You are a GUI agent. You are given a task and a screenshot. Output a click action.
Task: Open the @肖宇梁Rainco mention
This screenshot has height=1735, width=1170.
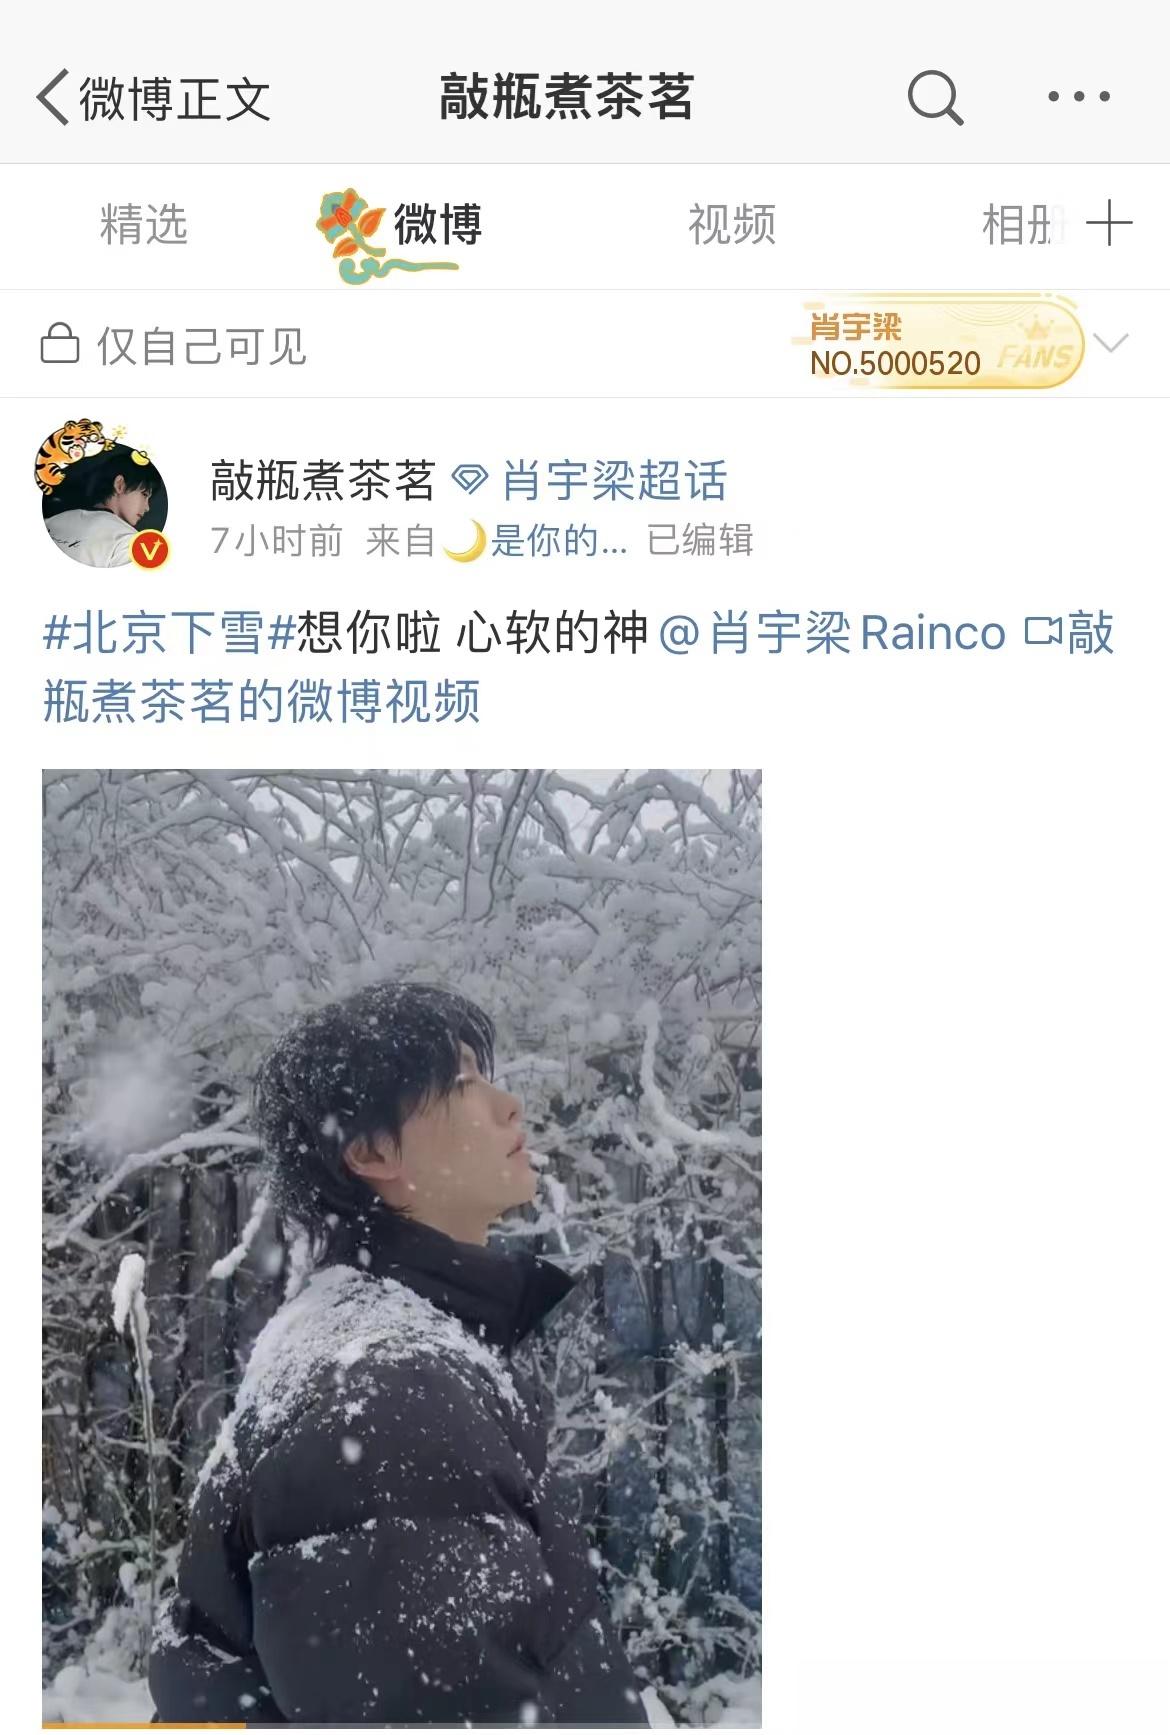coord(832,632)
